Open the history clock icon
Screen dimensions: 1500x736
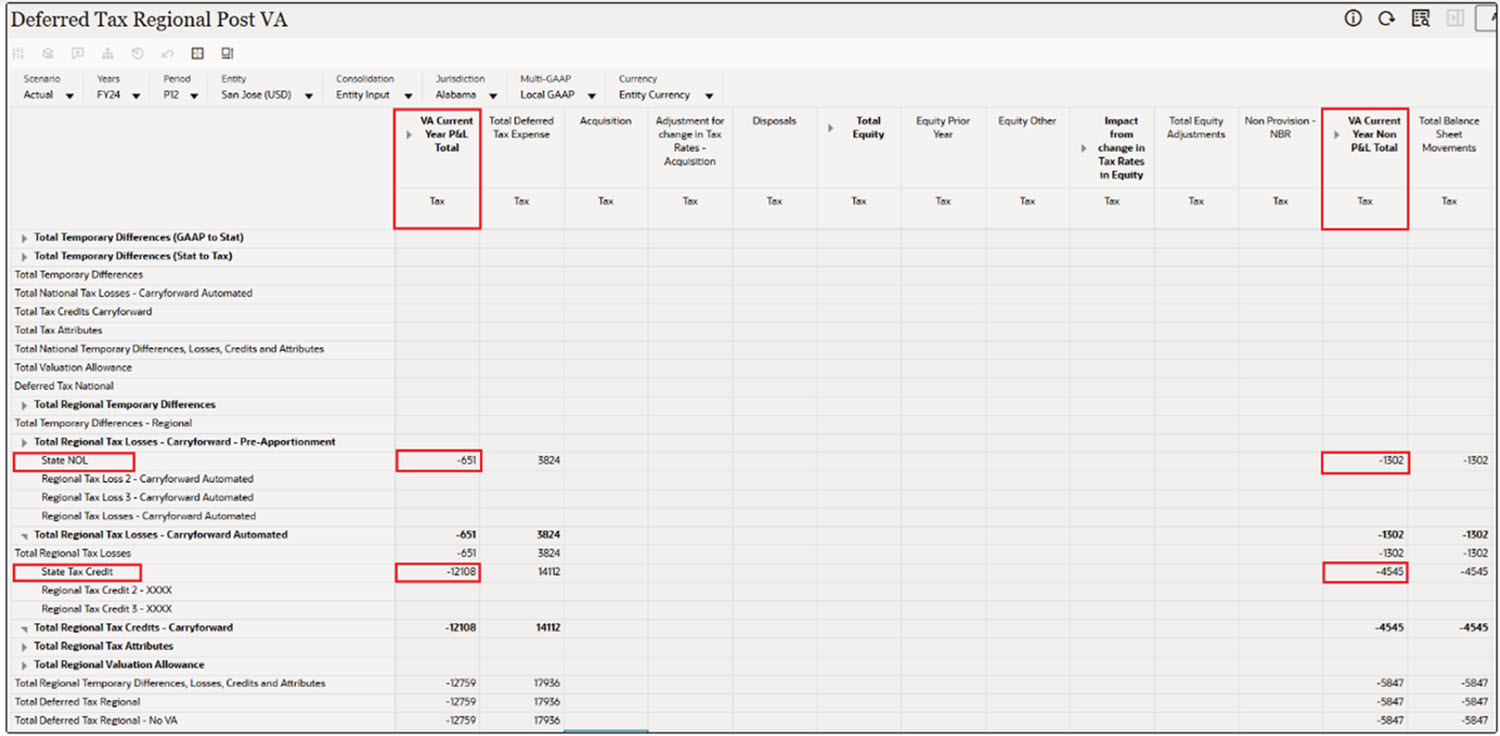(138, 54)
